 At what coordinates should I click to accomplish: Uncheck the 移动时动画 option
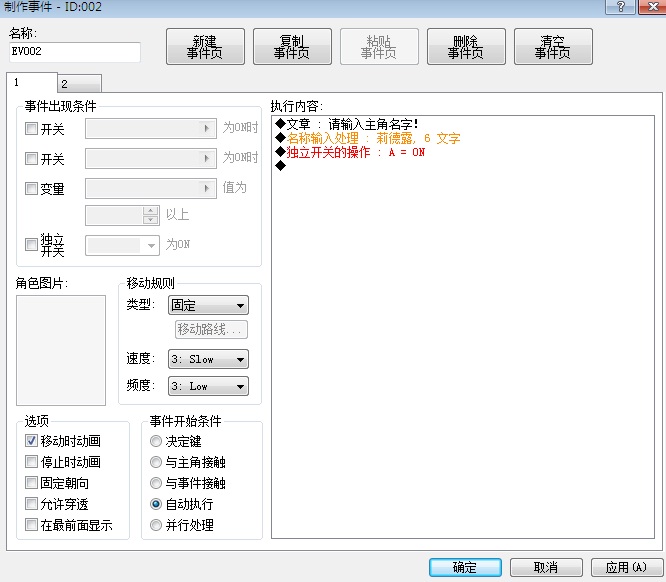click(31, 441)
